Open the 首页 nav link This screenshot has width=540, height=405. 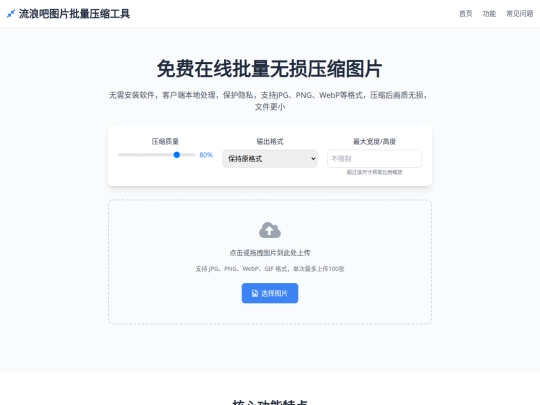466,14
